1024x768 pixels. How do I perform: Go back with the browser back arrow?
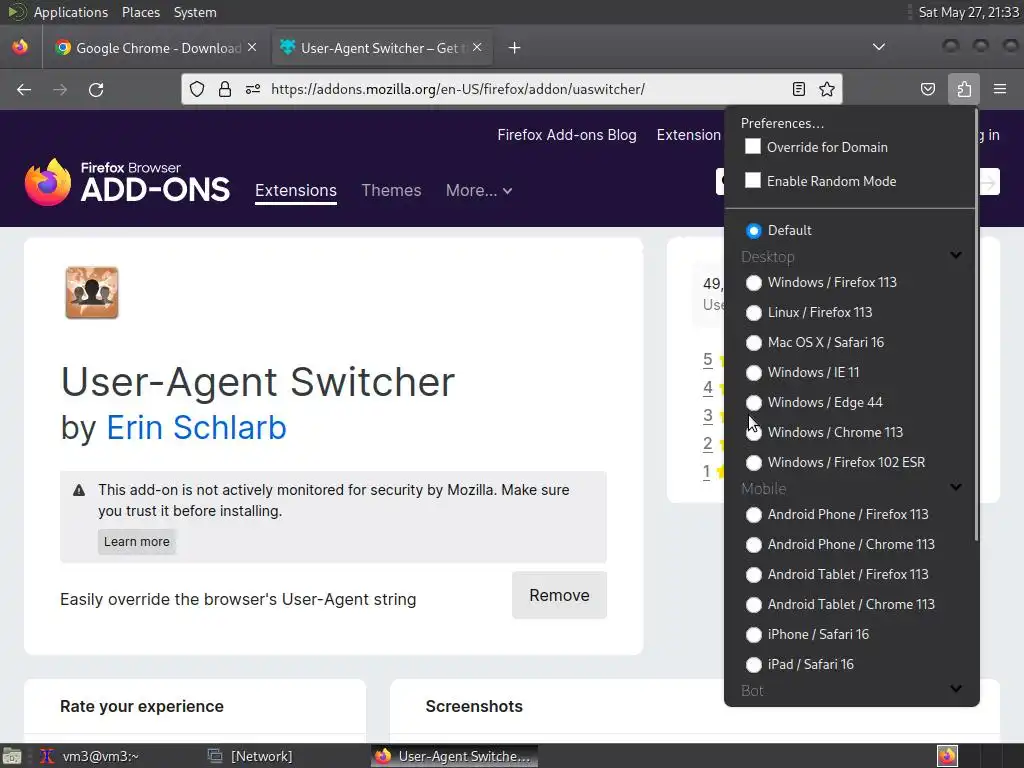tap(24, 89)
